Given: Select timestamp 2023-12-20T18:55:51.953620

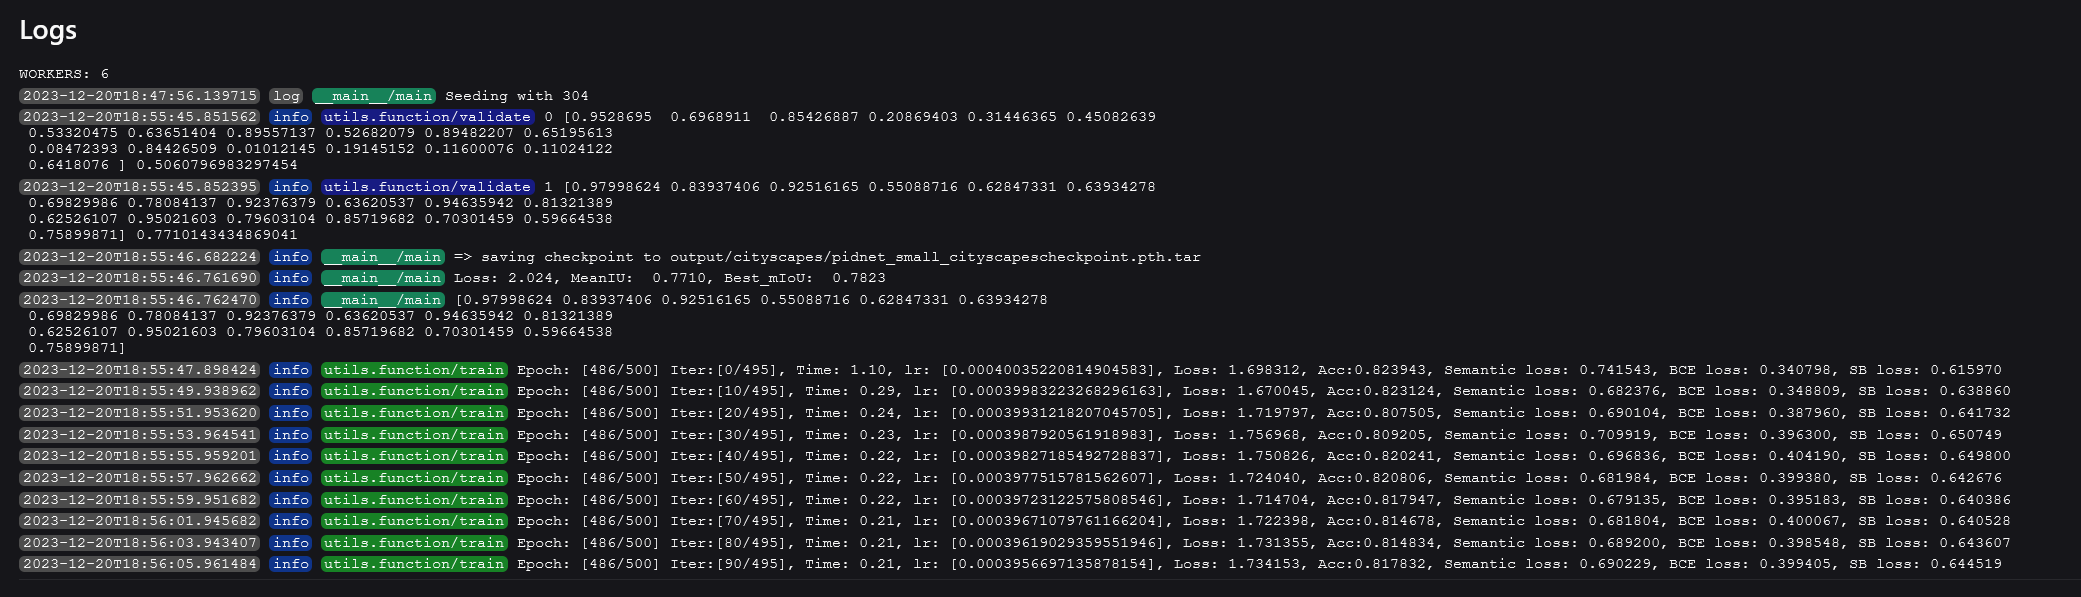Looking at the screenshot, I should click(x=140, y=413).
